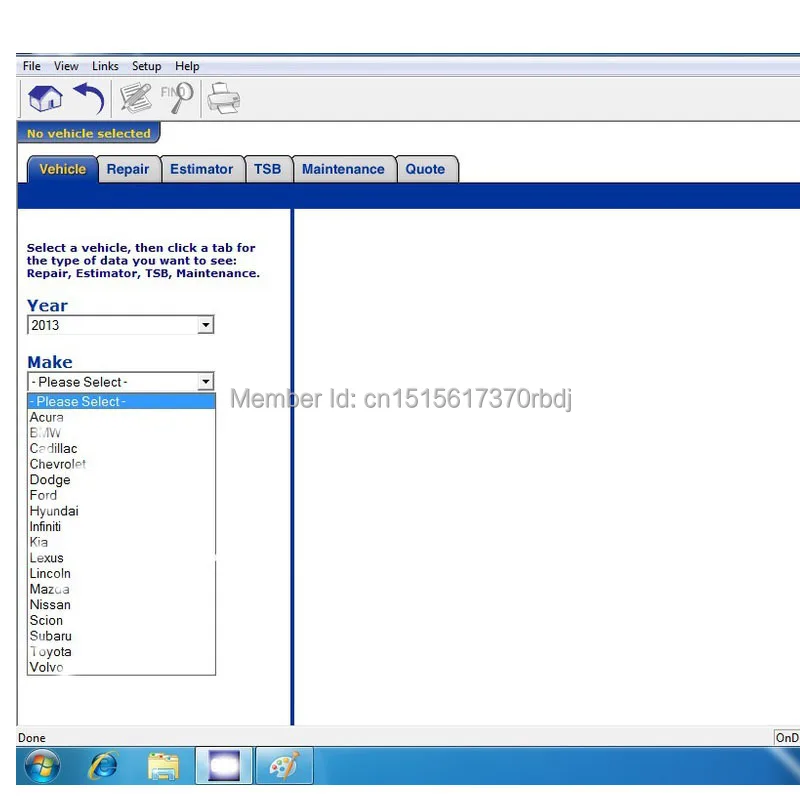
Task: Select Mazda from Make list
Action: (121, 589)
